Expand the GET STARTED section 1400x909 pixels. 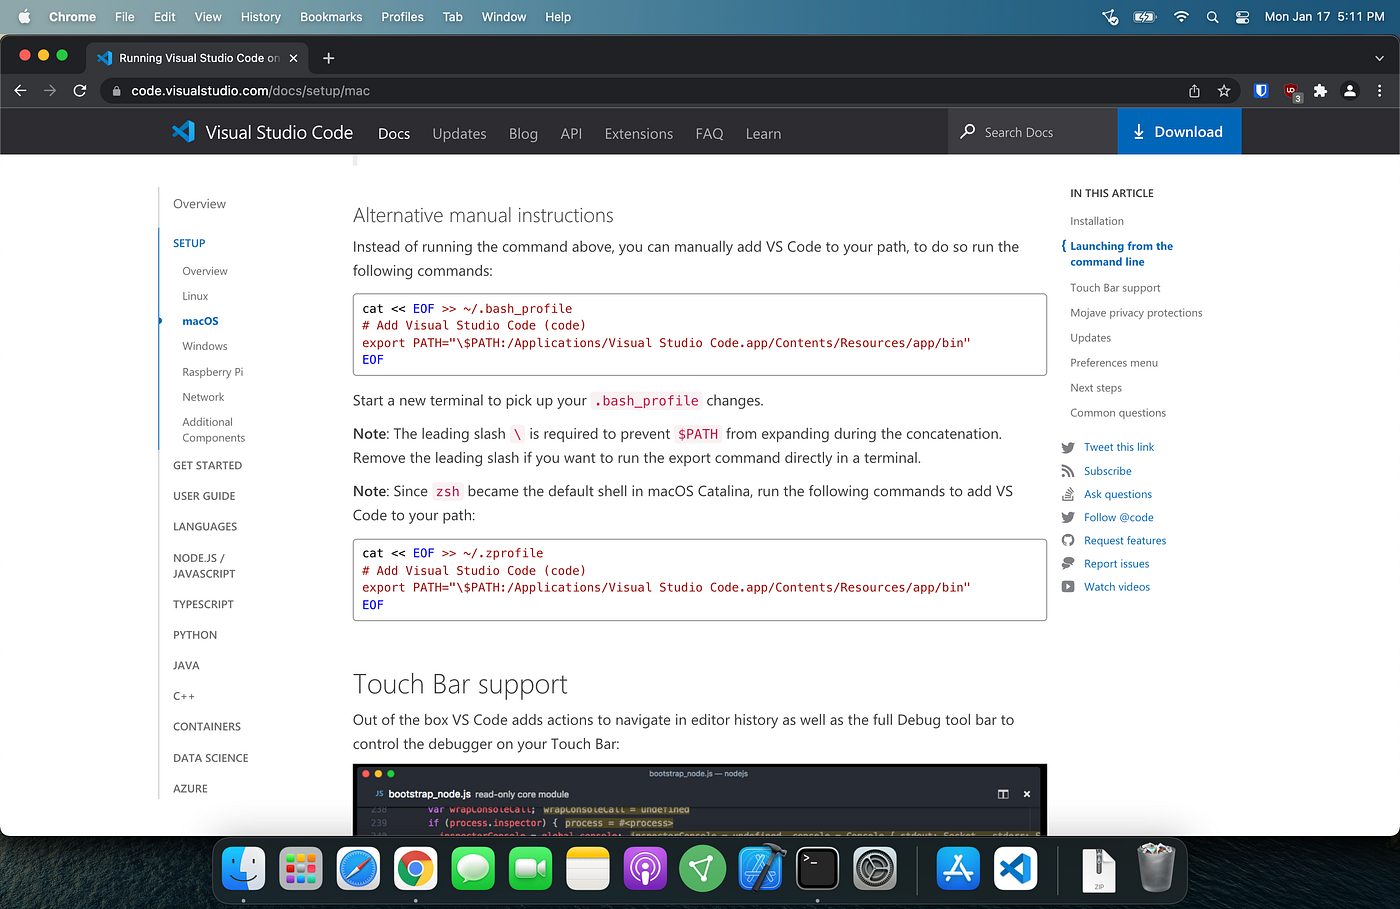coord(207,465)
